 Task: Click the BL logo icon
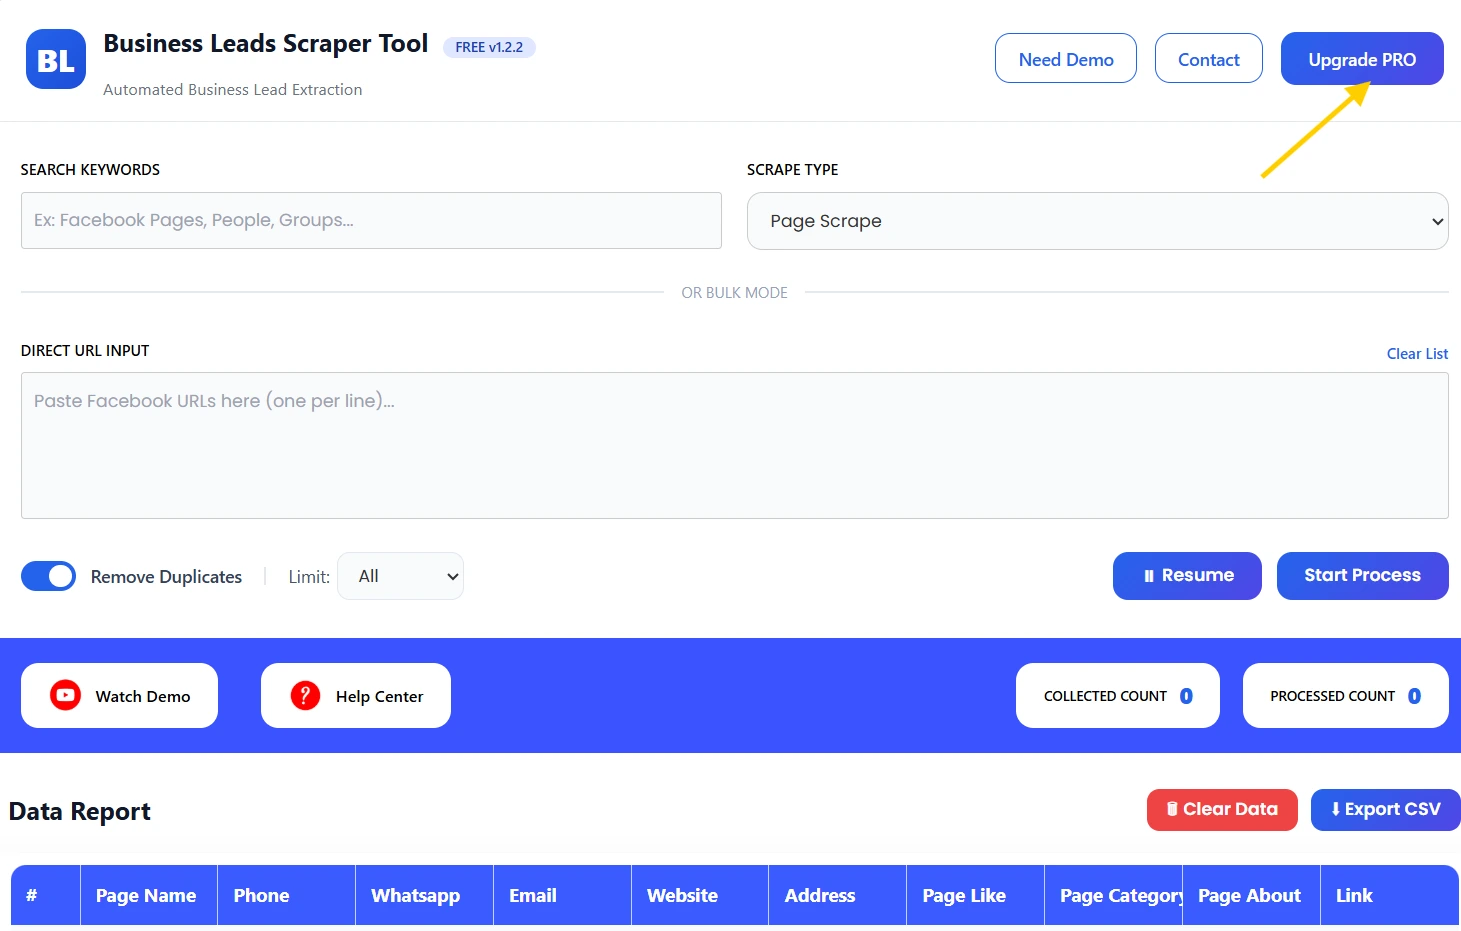[55, 59]
